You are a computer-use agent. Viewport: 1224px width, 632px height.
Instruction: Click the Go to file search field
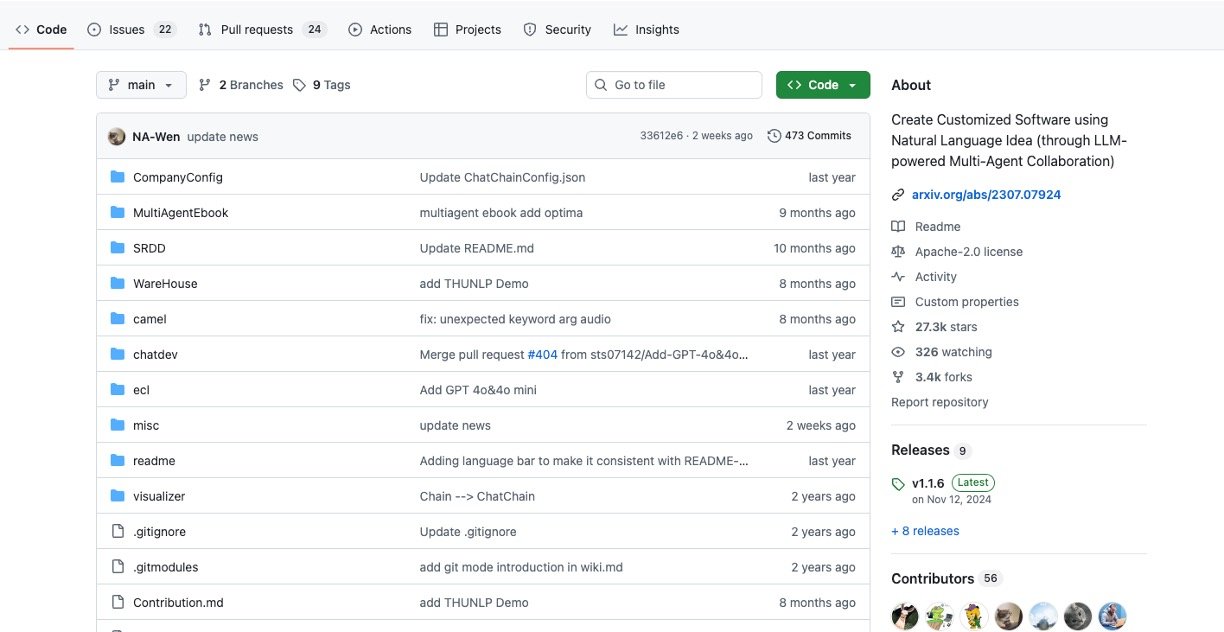tap(674, 85)
